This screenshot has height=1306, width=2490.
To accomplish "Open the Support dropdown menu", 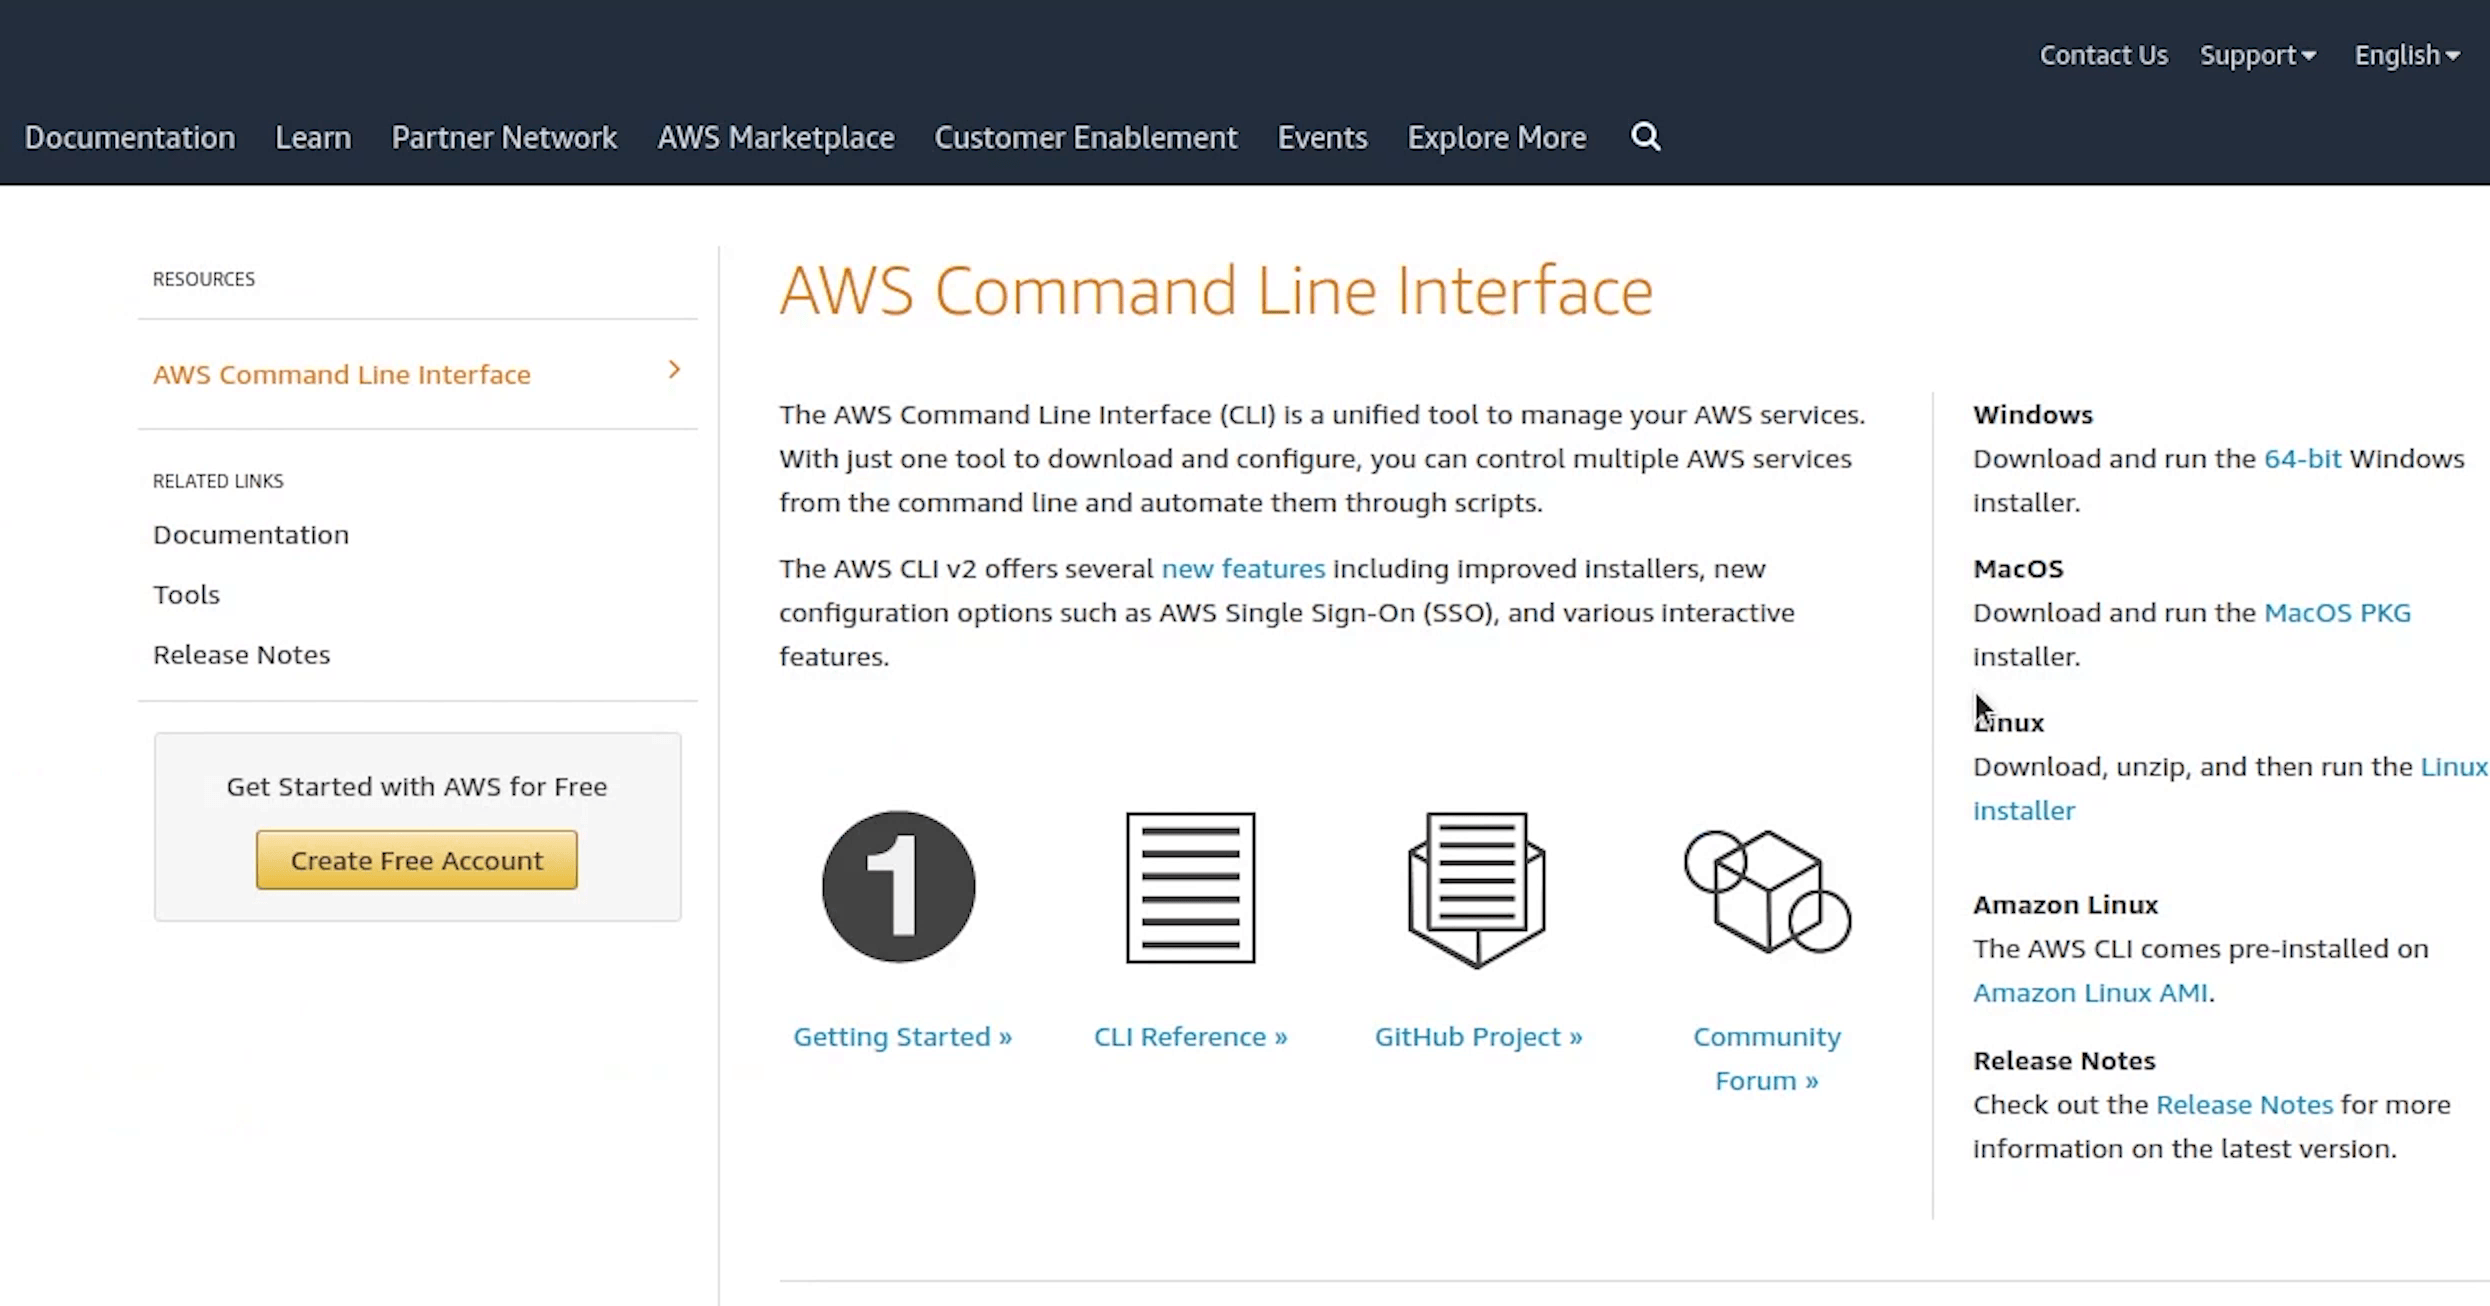I will click(x=2257, y=55).
